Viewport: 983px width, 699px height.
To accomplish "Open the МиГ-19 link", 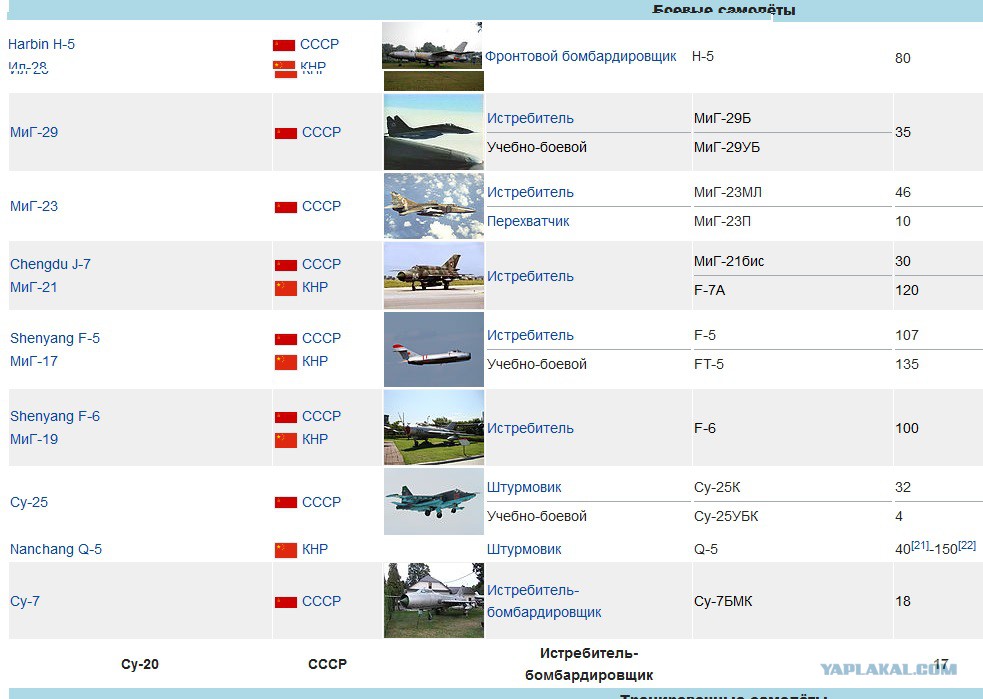I will (x=34, y=439).
